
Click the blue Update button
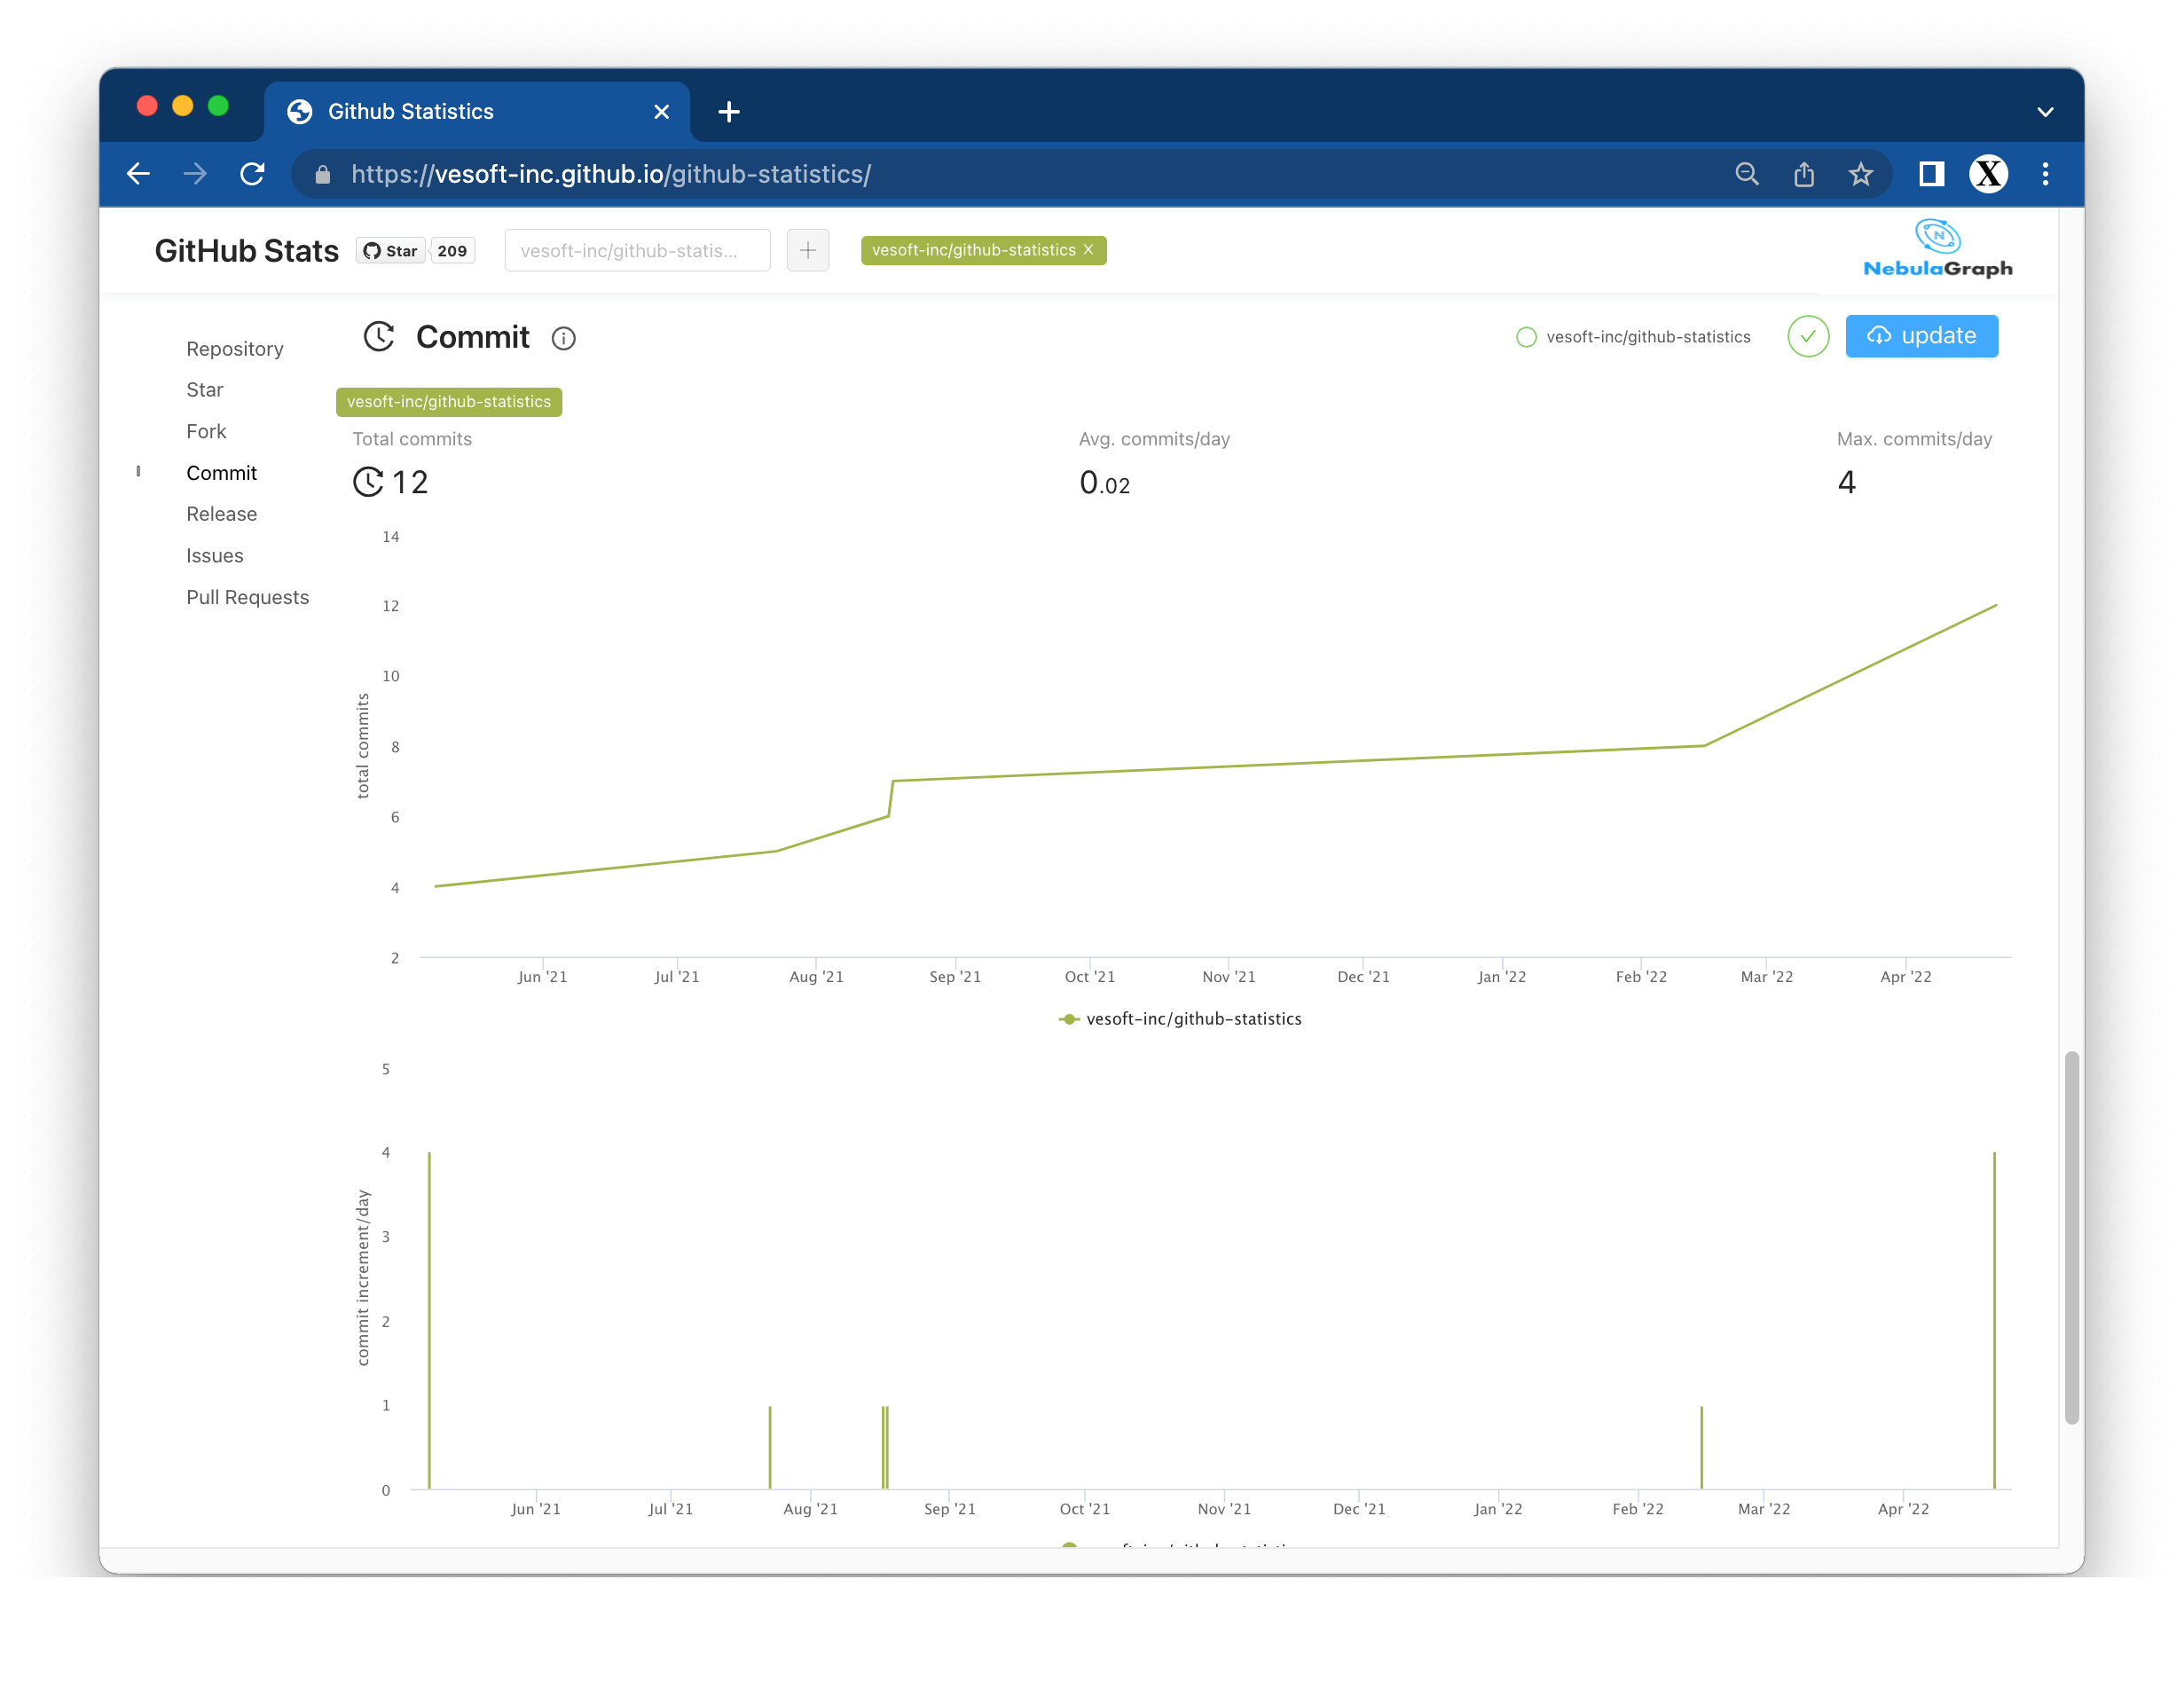click(x=1921, y=335)
